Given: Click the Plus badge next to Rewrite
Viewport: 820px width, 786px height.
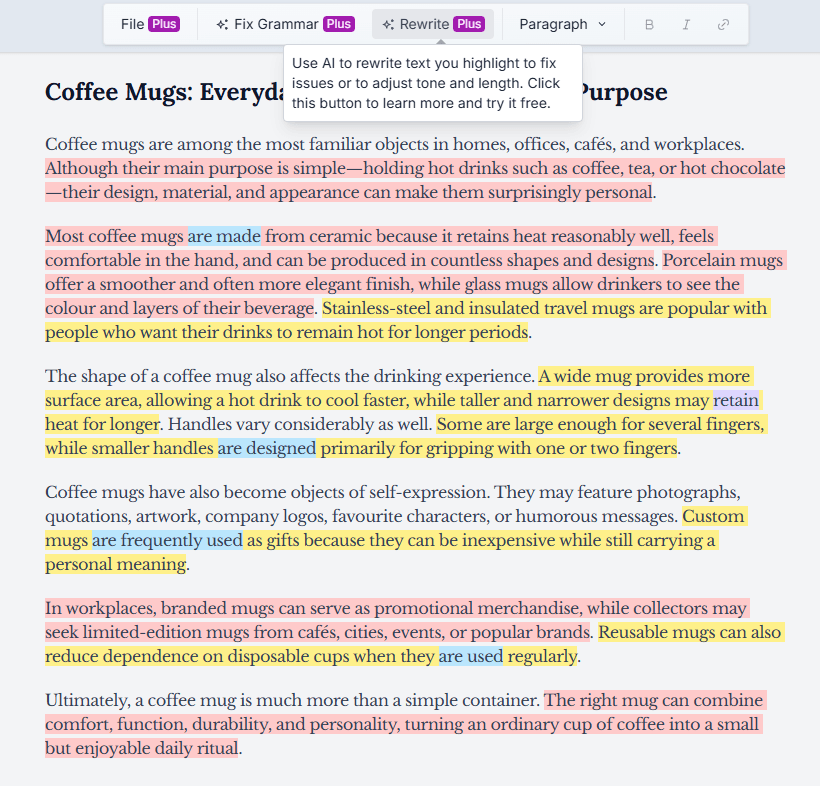Looking at the screenshot, I should pyautogui.click(x=469, y=24).
